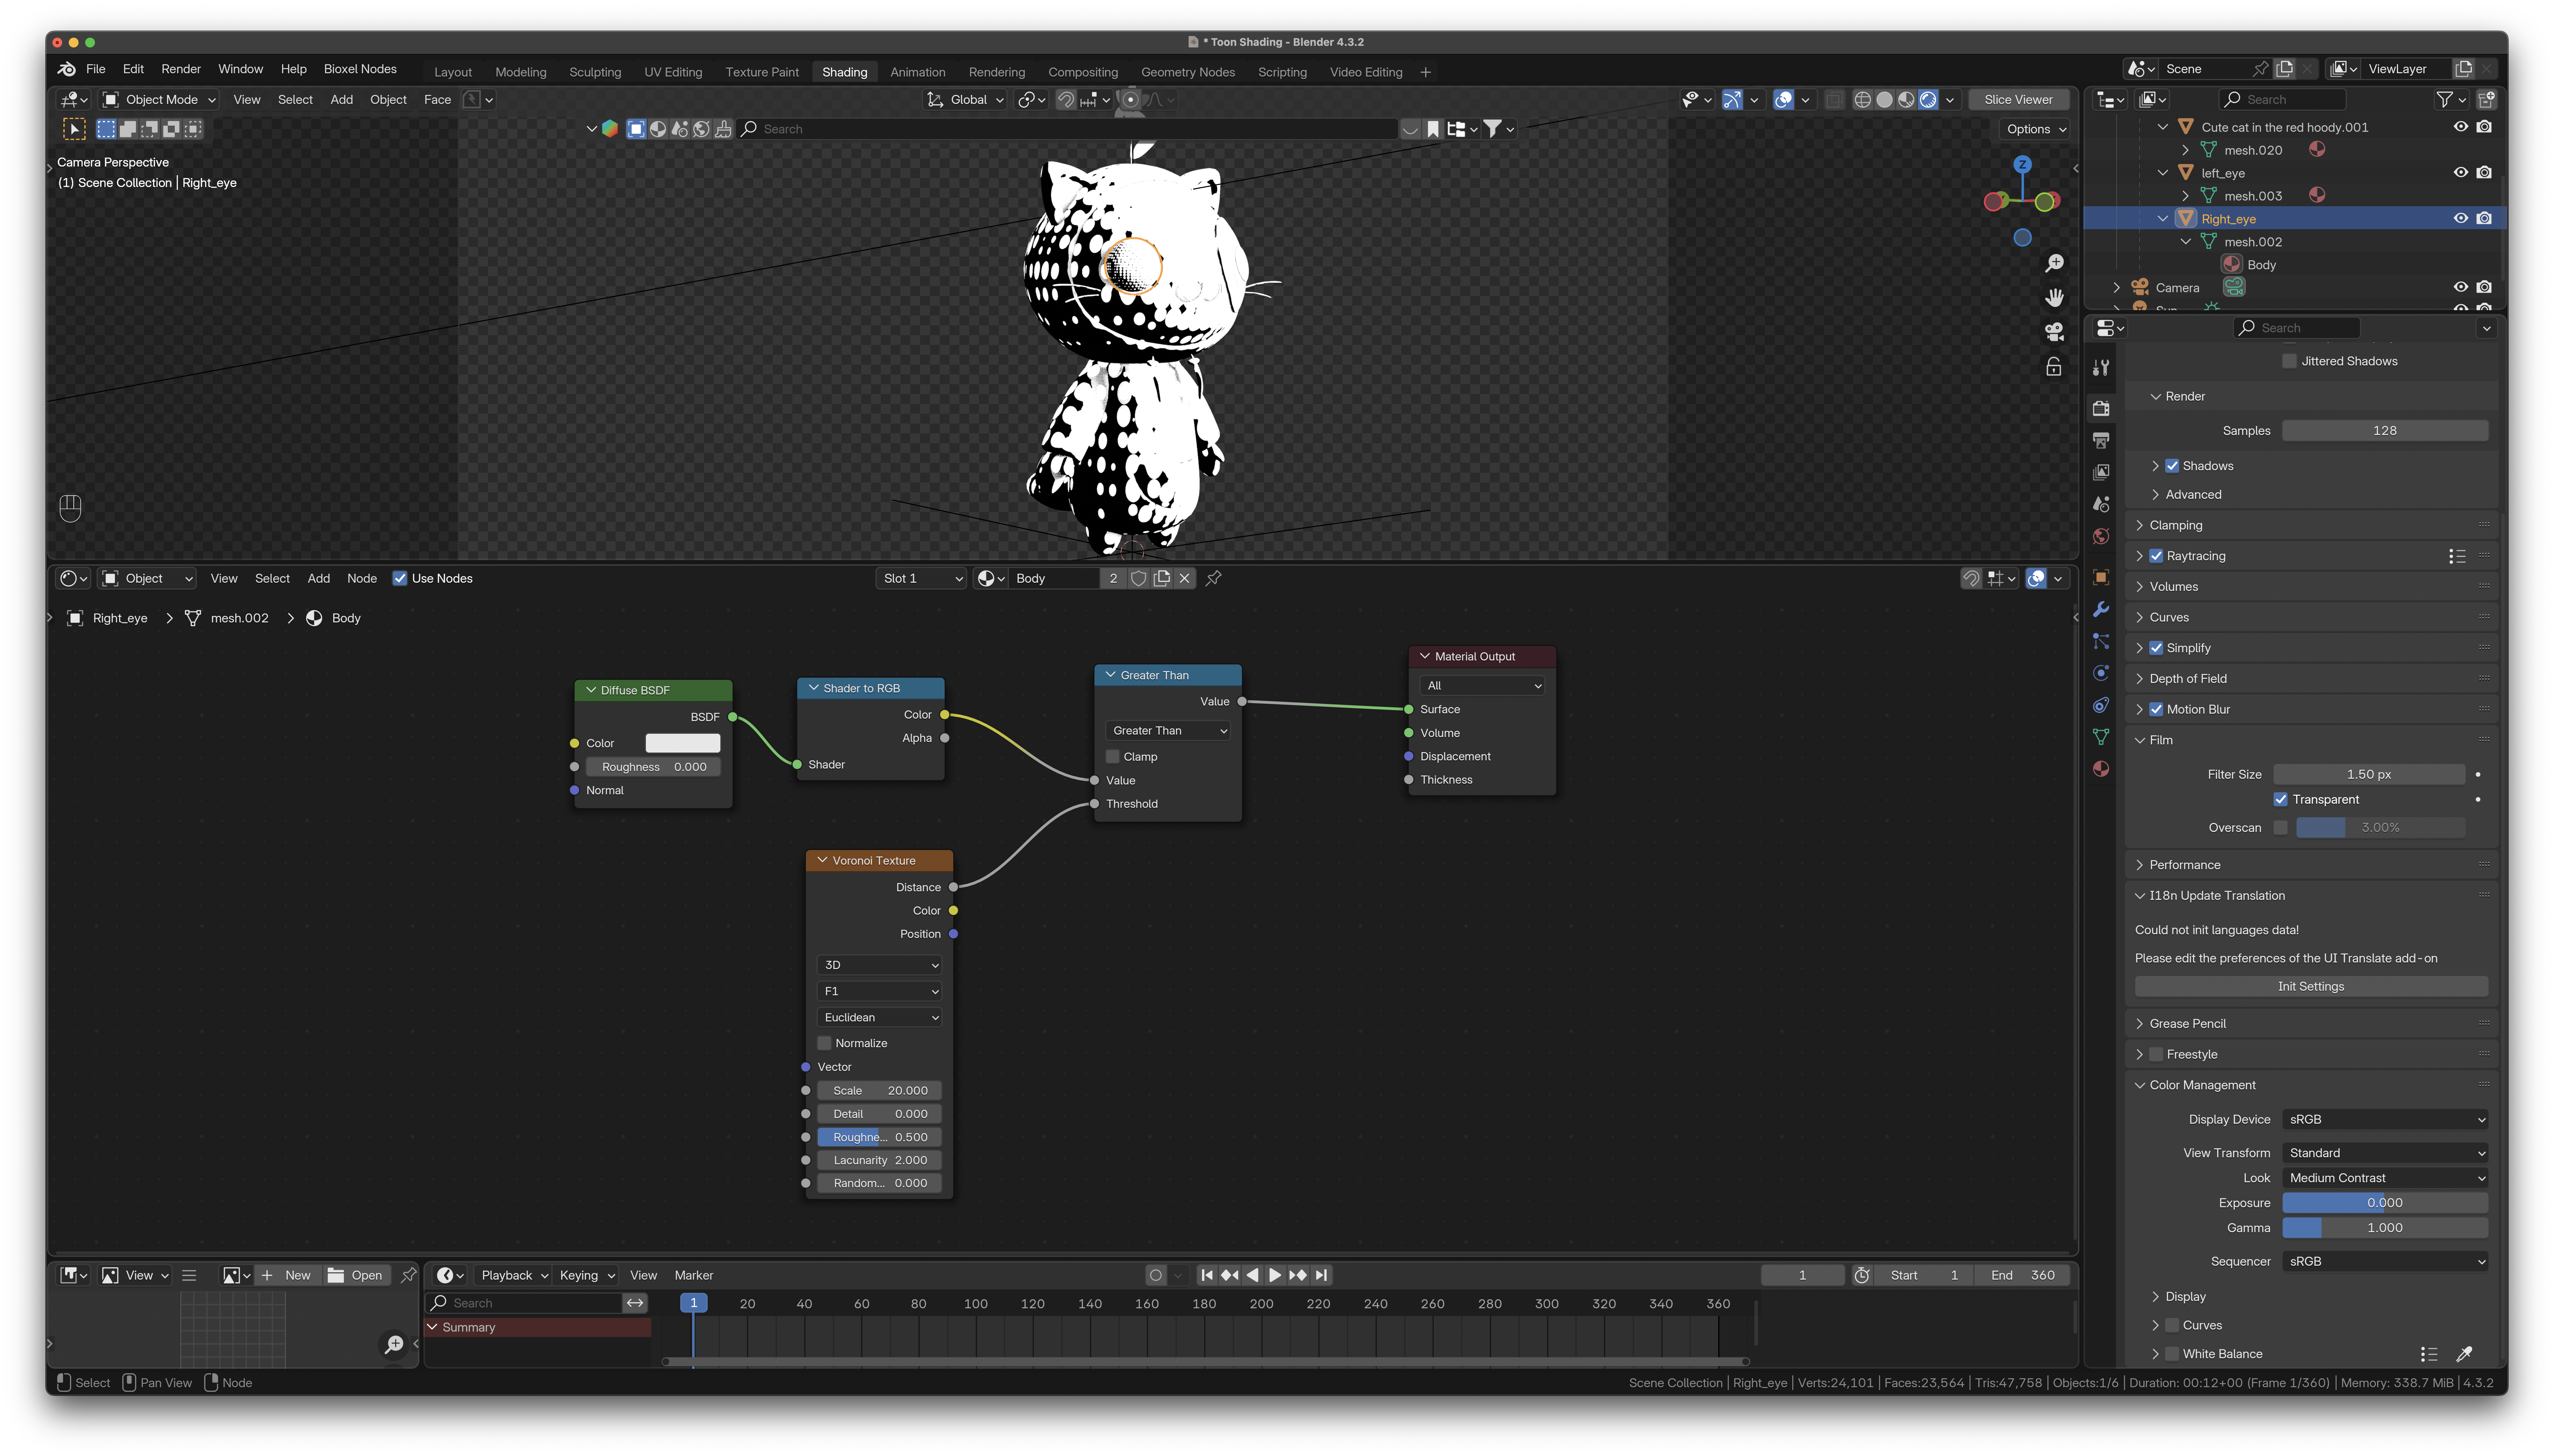This screenshot has width=2554, height=1456.
Task: Open the Modifiers properties tab
Action: pyautogui.click(x=2101, y=609)
